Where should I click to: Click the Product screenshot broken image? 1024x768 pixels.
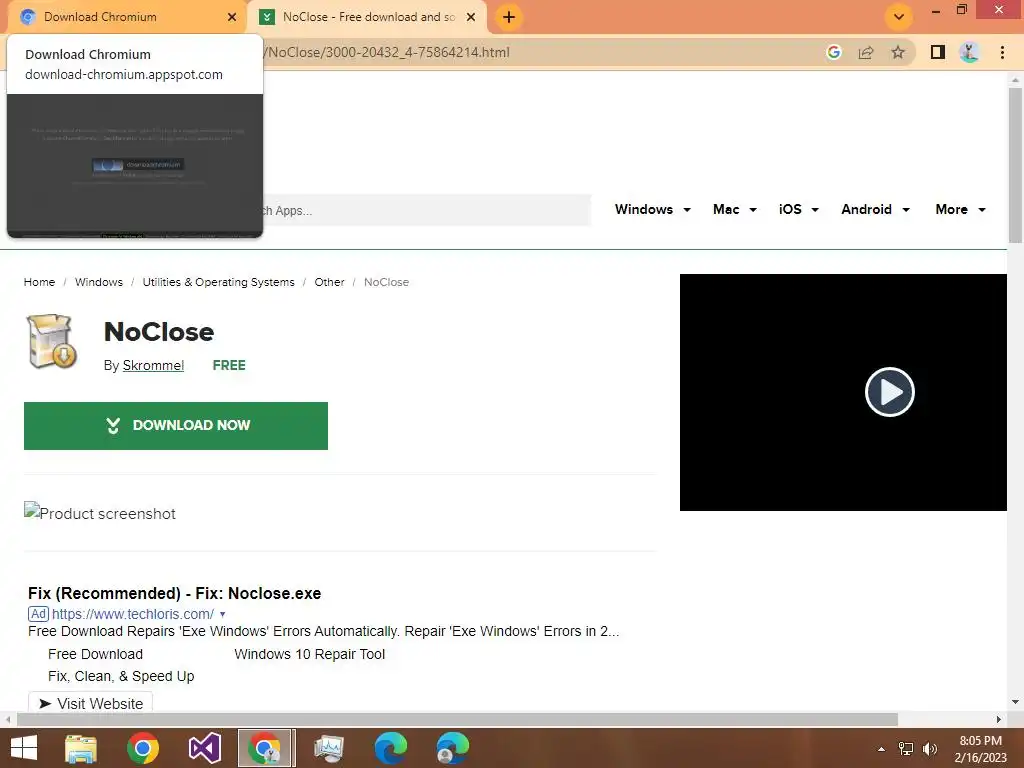[x=100, y=513]
